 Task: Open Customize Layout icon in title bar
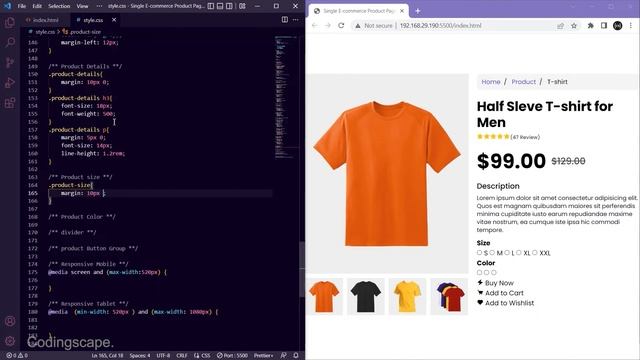point(242,6)
